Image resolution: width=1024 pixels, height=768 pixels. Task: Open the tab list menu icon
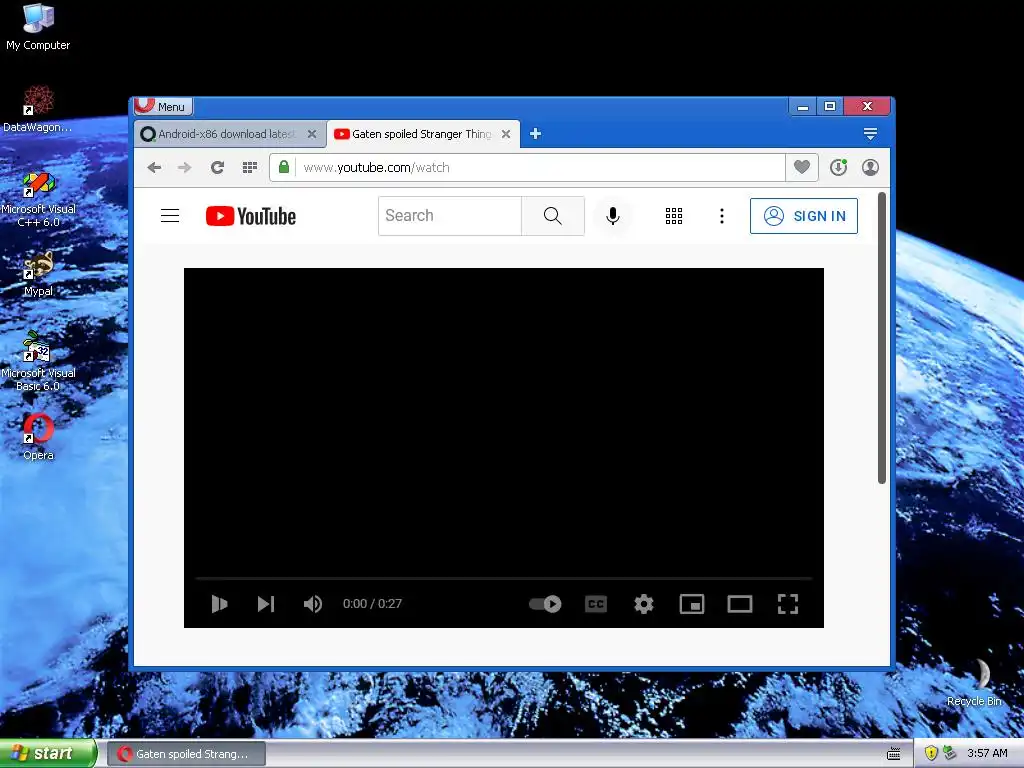click(870, 134)
